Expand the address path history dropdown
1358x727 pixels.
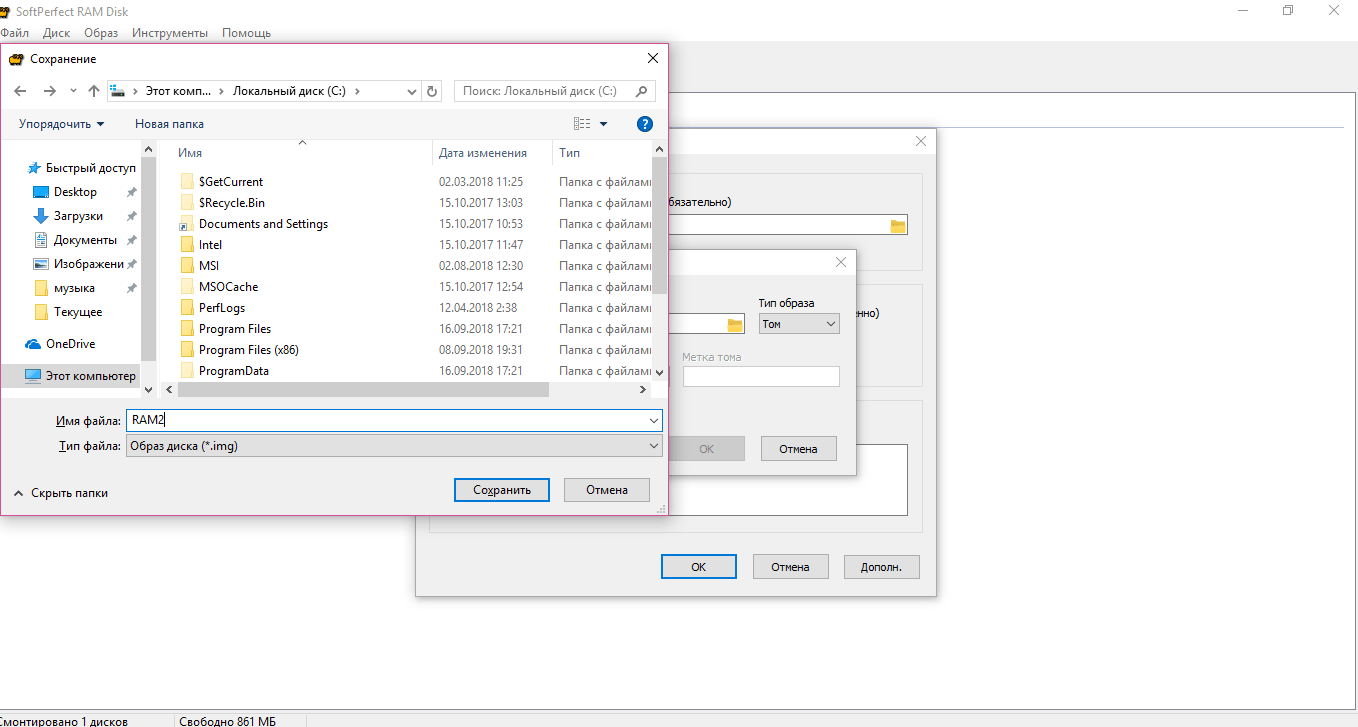coord(412,91)
